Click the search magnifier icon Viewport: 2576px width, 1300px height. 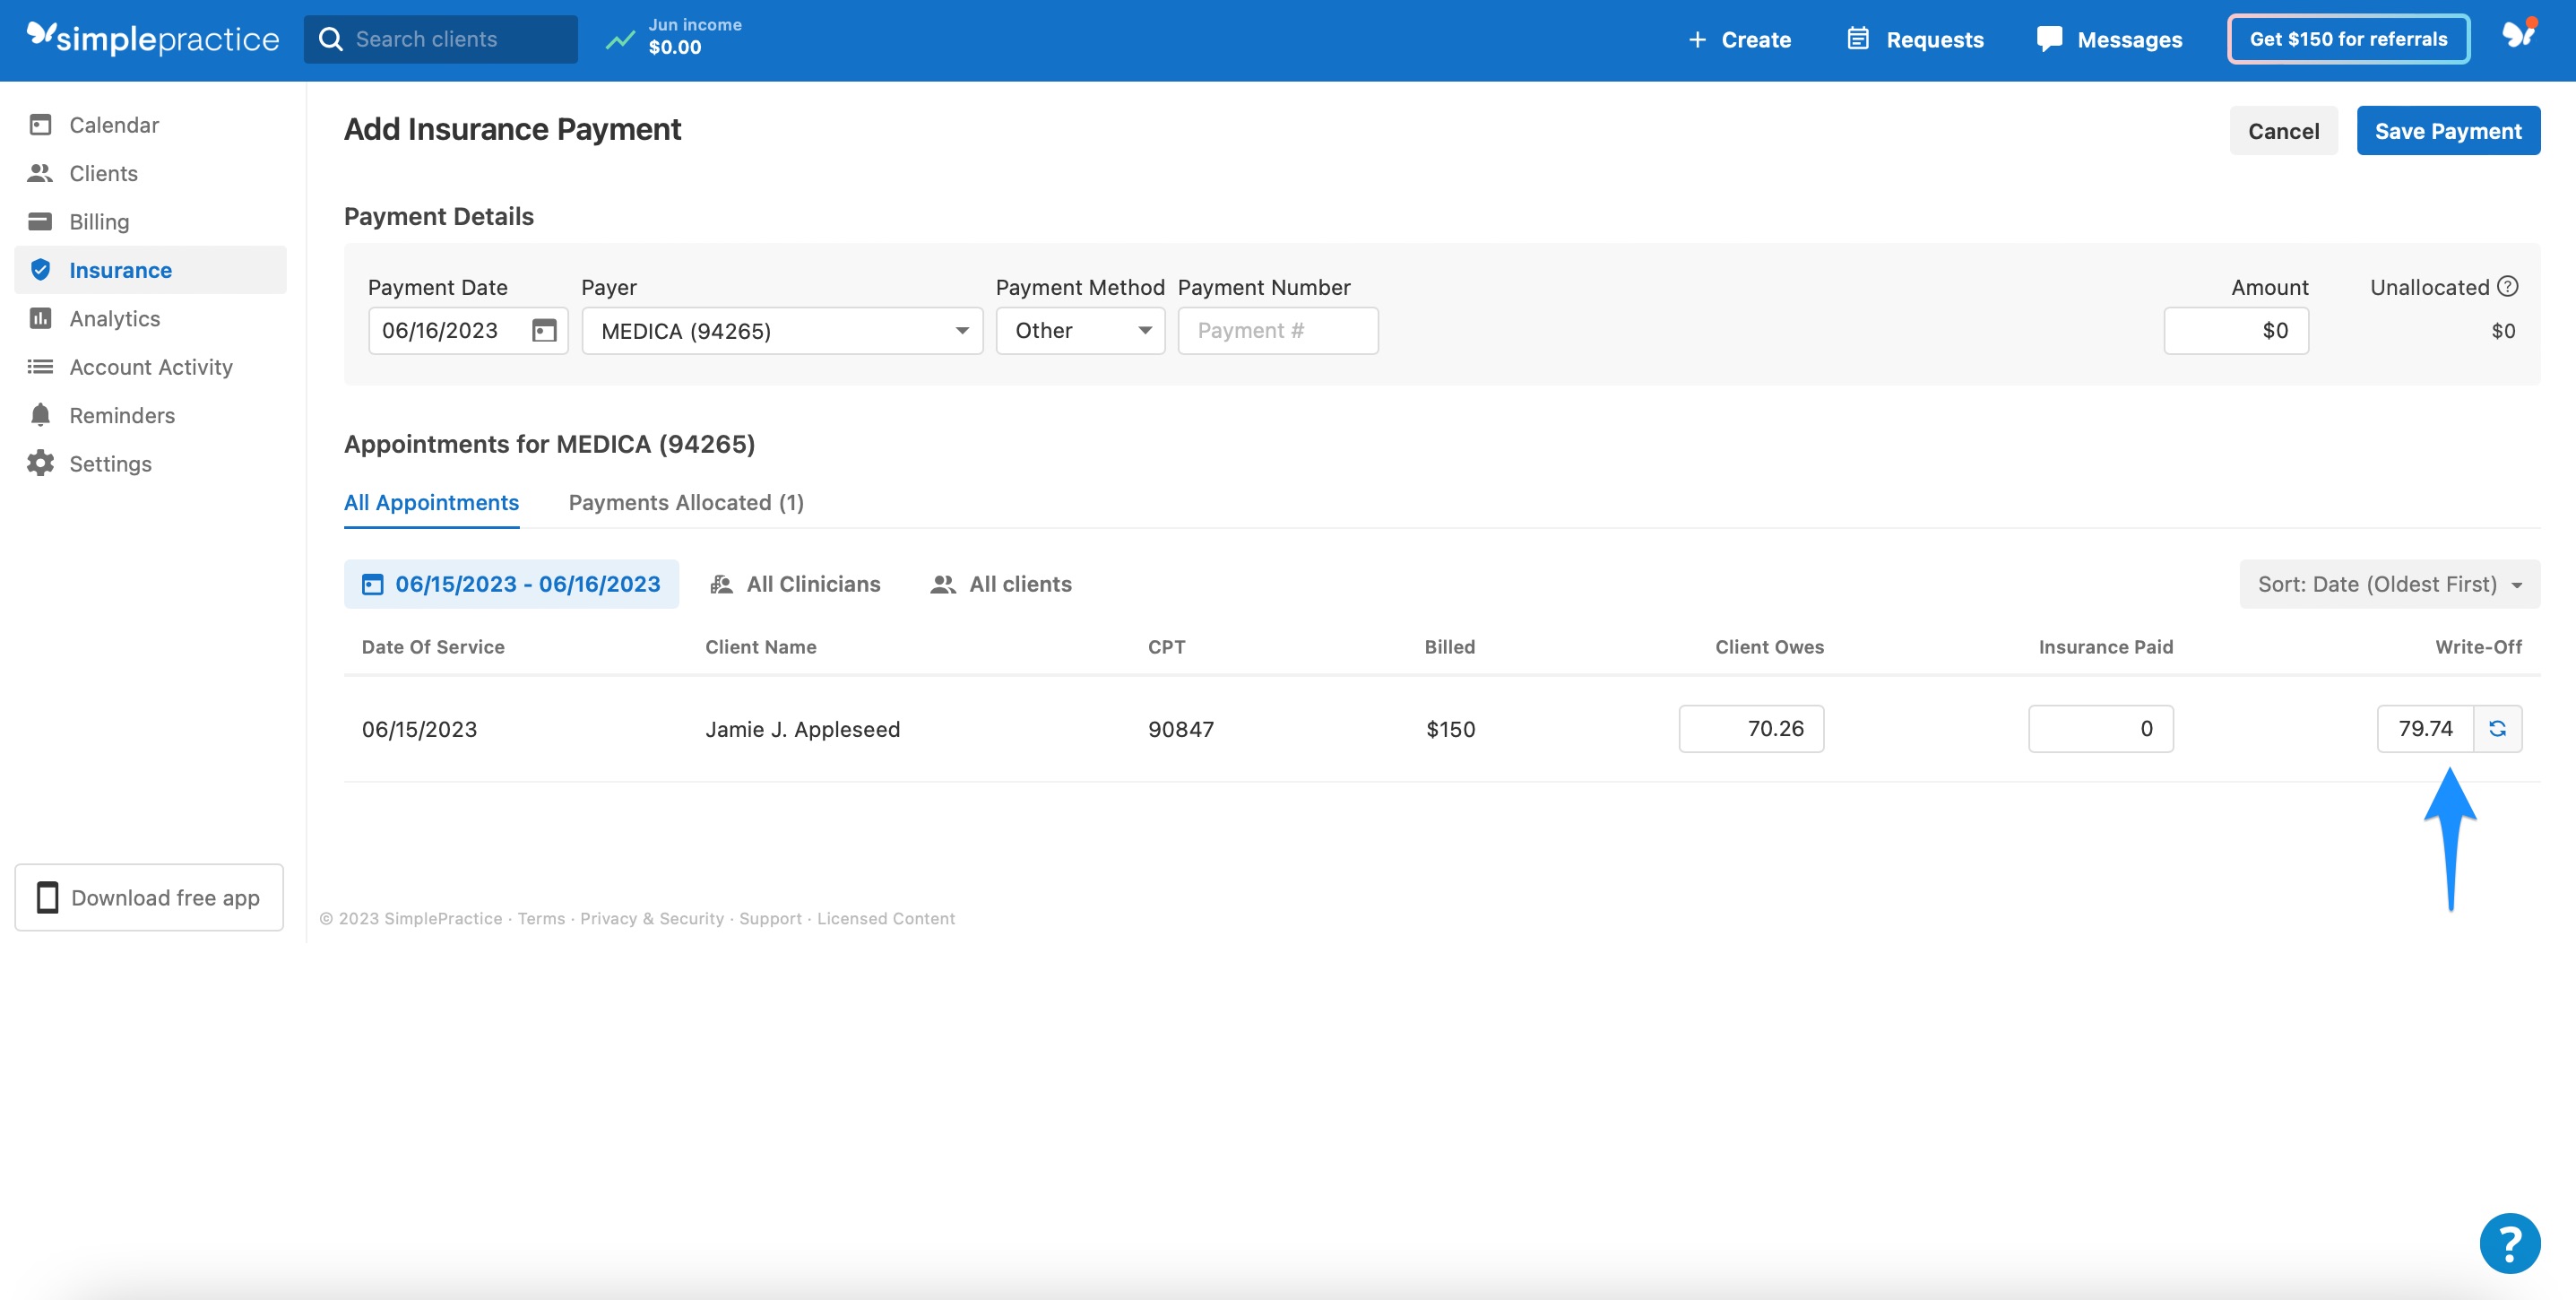coord(330,39)
